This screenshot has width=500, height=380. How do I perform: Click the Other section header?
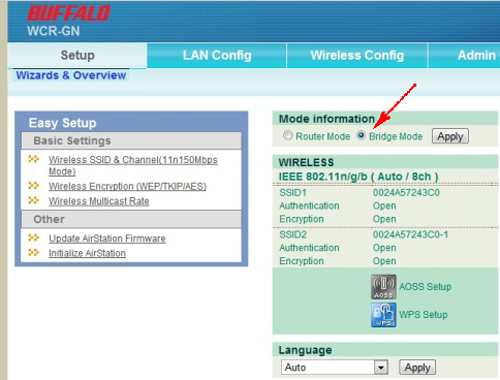pos(131,219)
